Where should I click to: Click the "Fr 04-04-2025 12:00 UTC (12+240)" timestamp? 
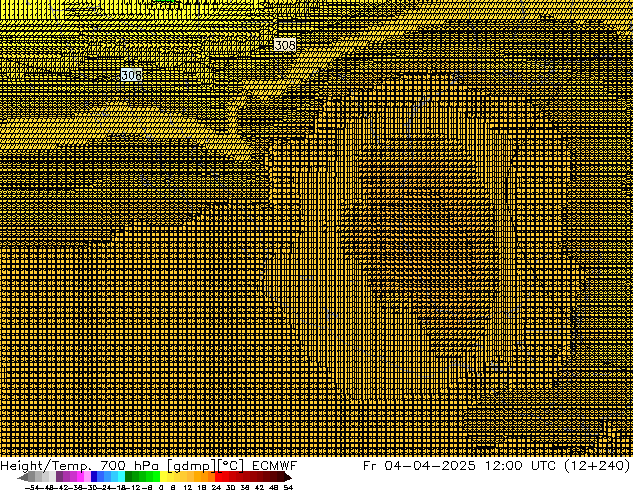coord(496,466)
